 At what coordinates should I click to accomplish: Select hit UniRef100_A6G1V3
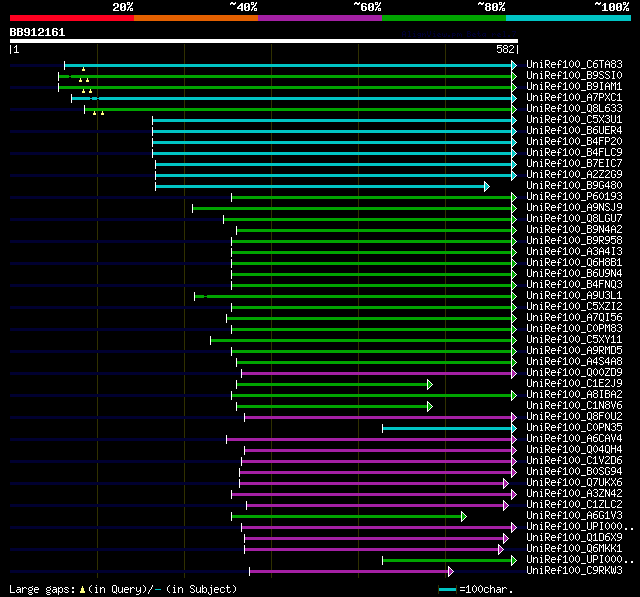coord(574,516)
